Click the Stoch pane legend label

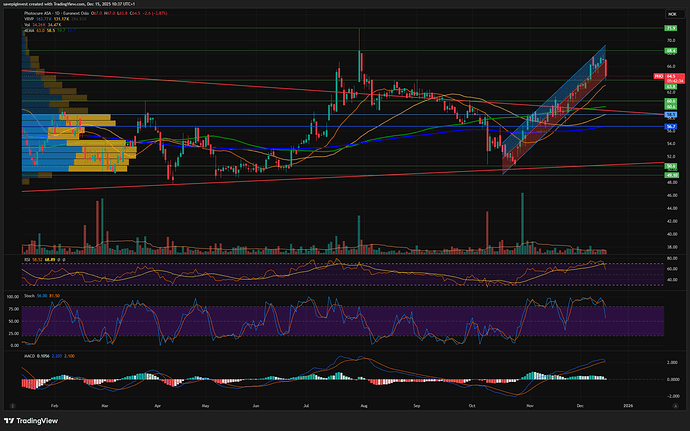(30, 296)
